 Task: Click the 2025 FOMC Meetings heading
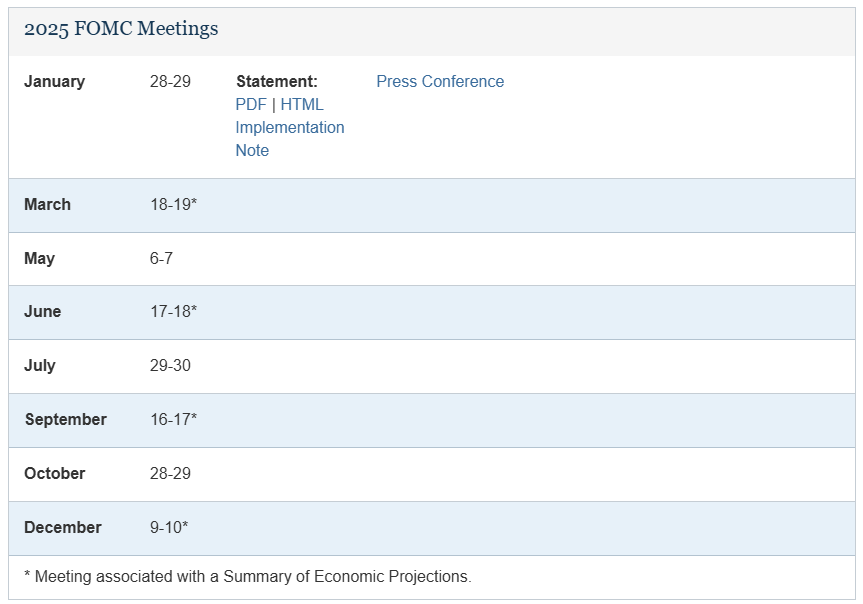point(121,29)
